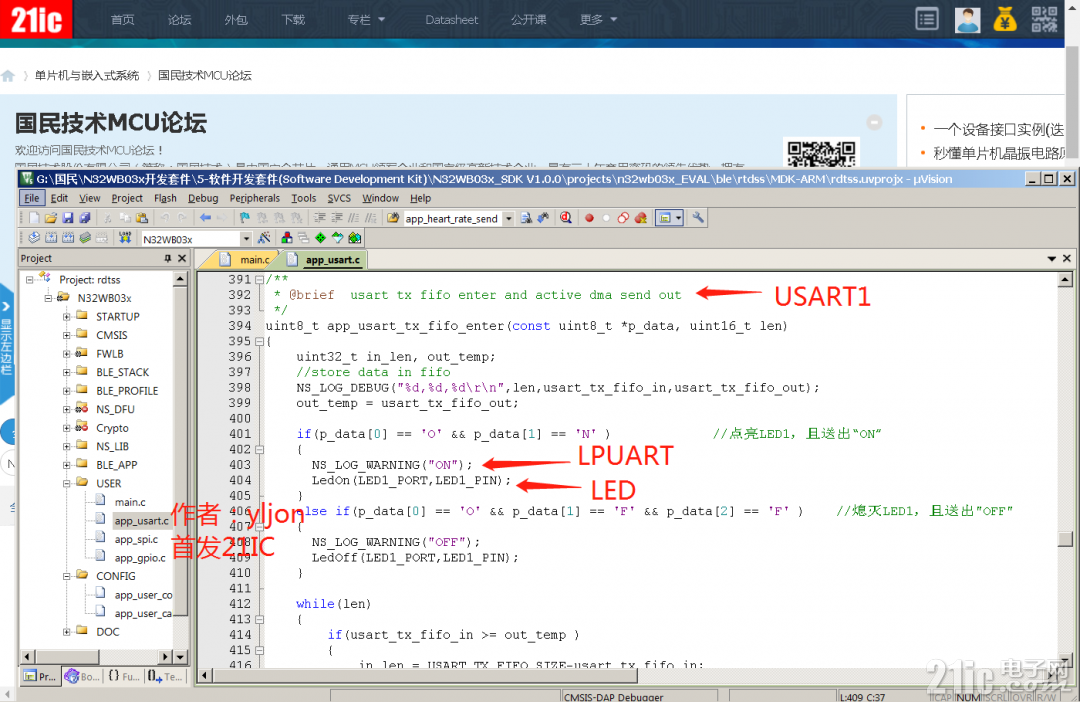This screenshot has width=1080, height=702.
Task: Collapse the CONFIG group
Action: pyautogui.click(x=67, y=576)
